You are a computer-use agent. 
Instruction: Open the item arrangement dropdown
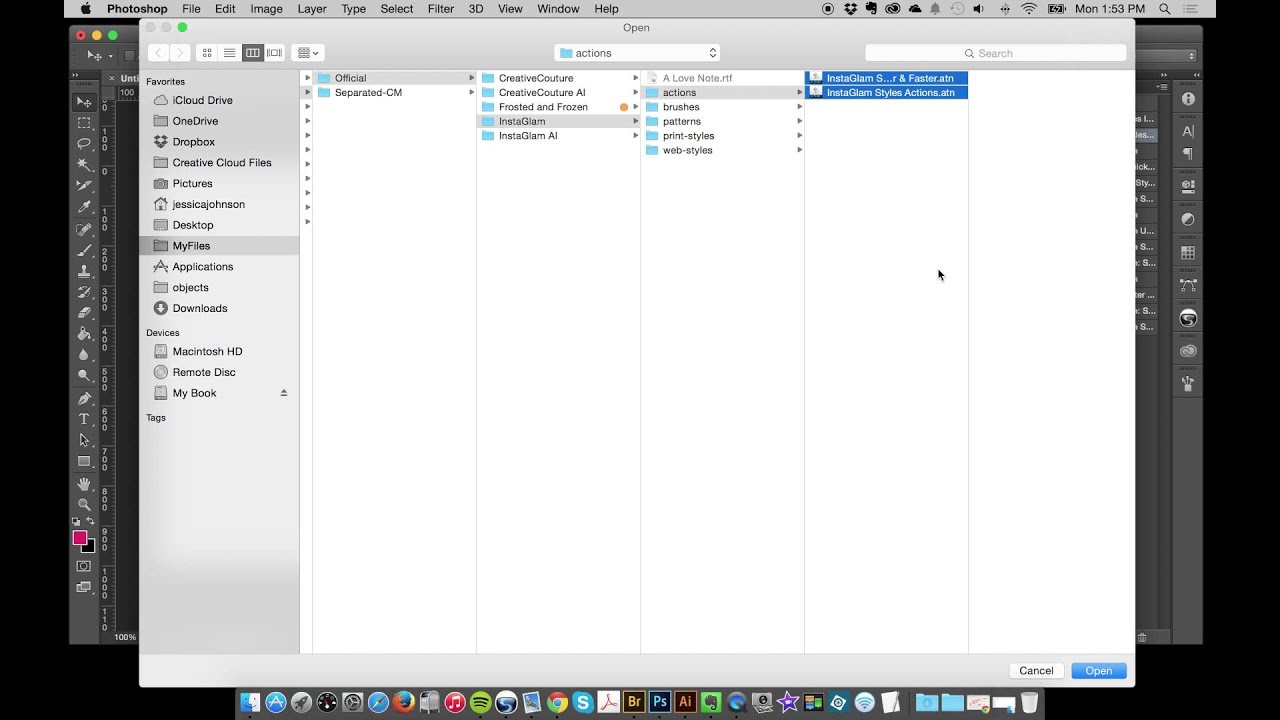[x=308, y=53]
